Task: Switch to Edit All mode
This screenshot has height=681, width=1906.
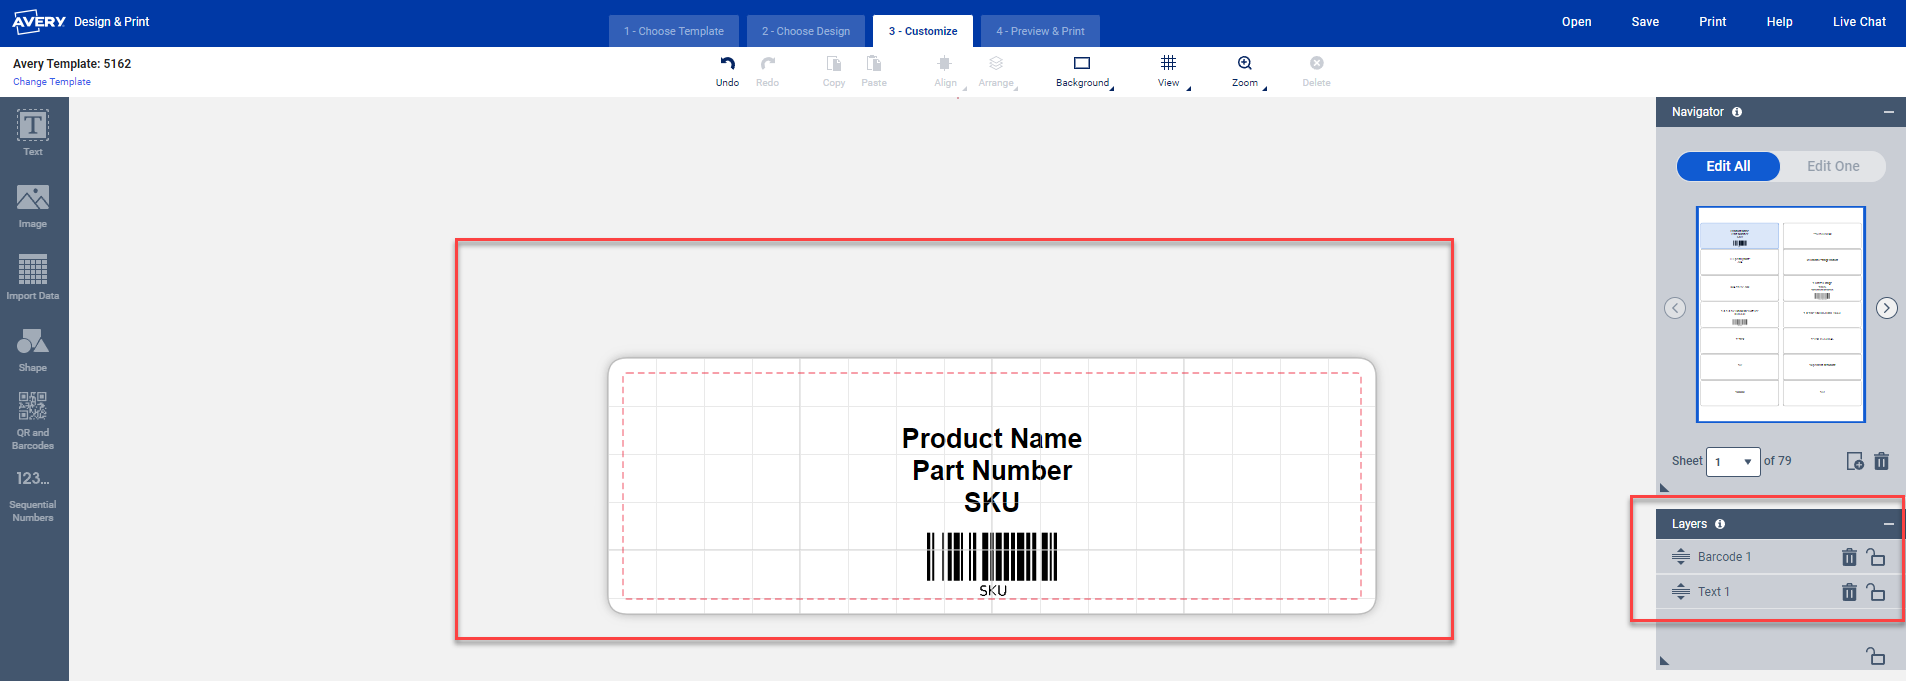Action: pyautogui.click(x=1728, y=166)
